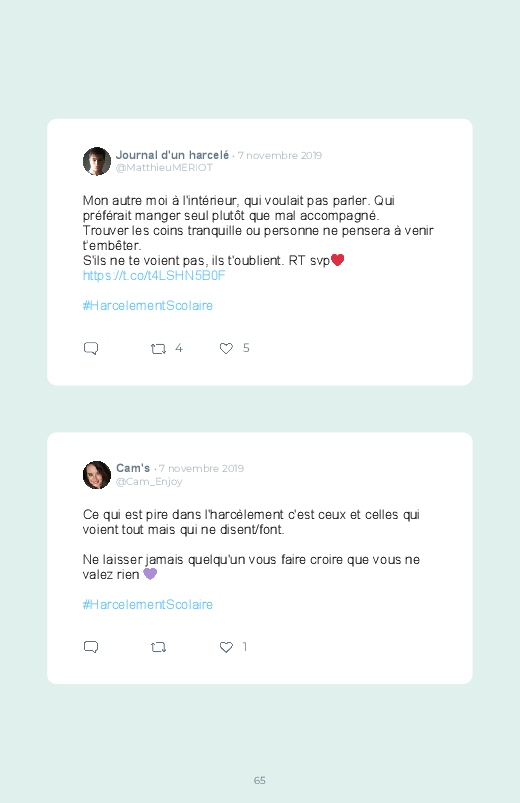
Task: Open Journal d'un harcelé profile picture
Action: 97,161
